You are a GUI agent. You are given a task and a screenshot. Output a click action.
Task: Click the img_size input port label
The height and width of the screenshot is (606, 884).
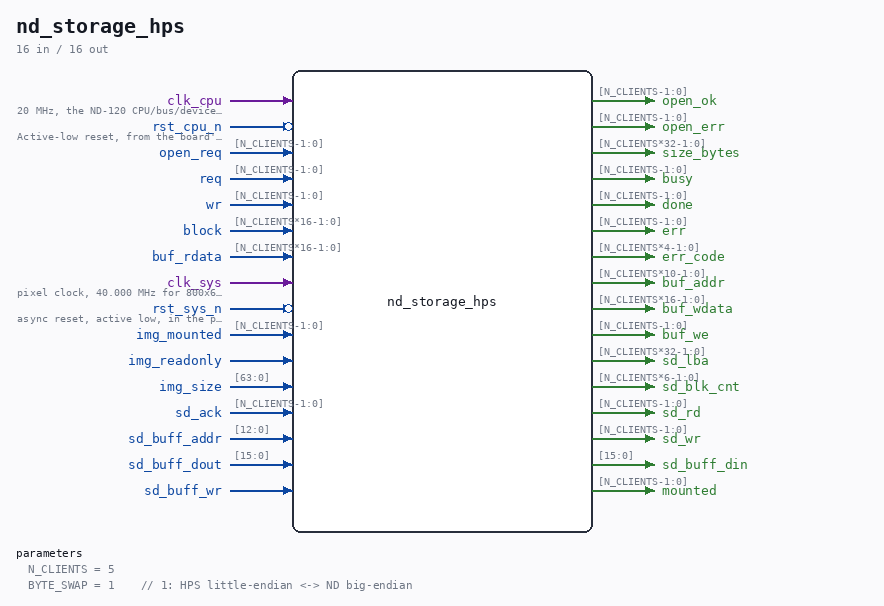[x=191, y=387]
